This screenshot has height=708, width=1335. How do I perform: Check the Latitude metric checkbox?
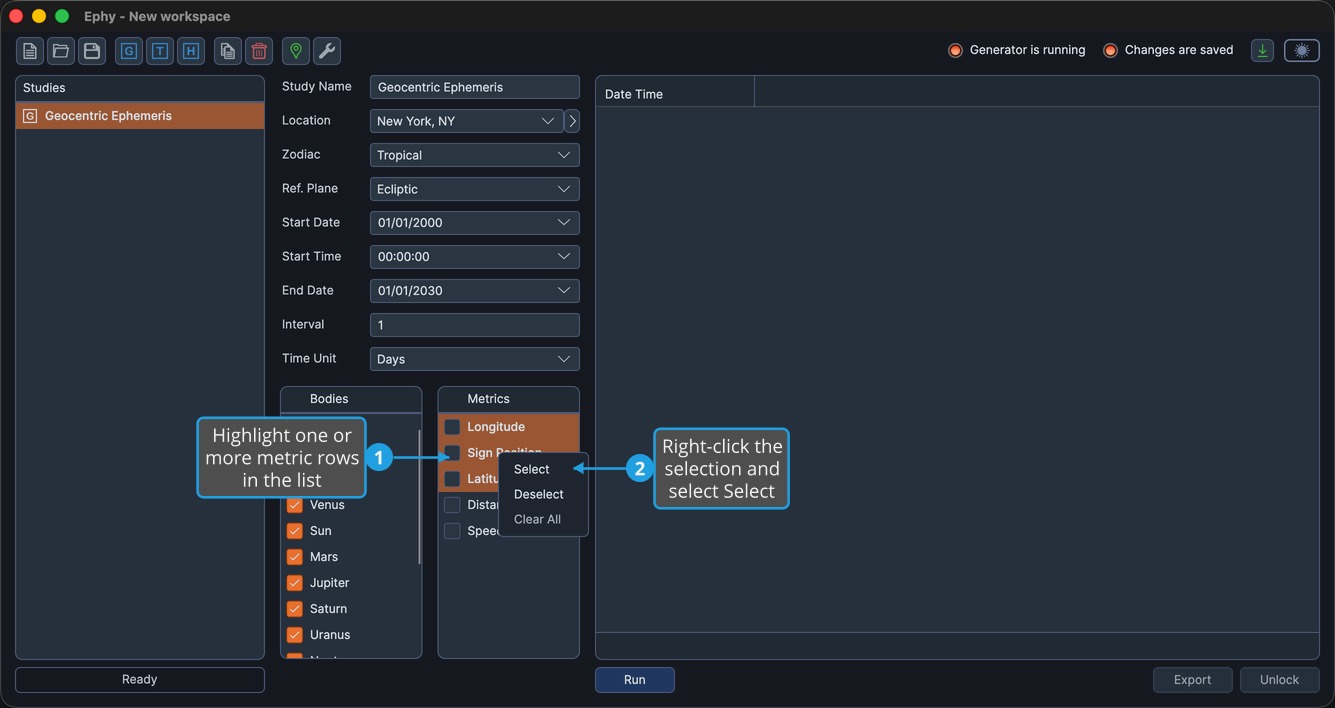(x=452, y=479)
